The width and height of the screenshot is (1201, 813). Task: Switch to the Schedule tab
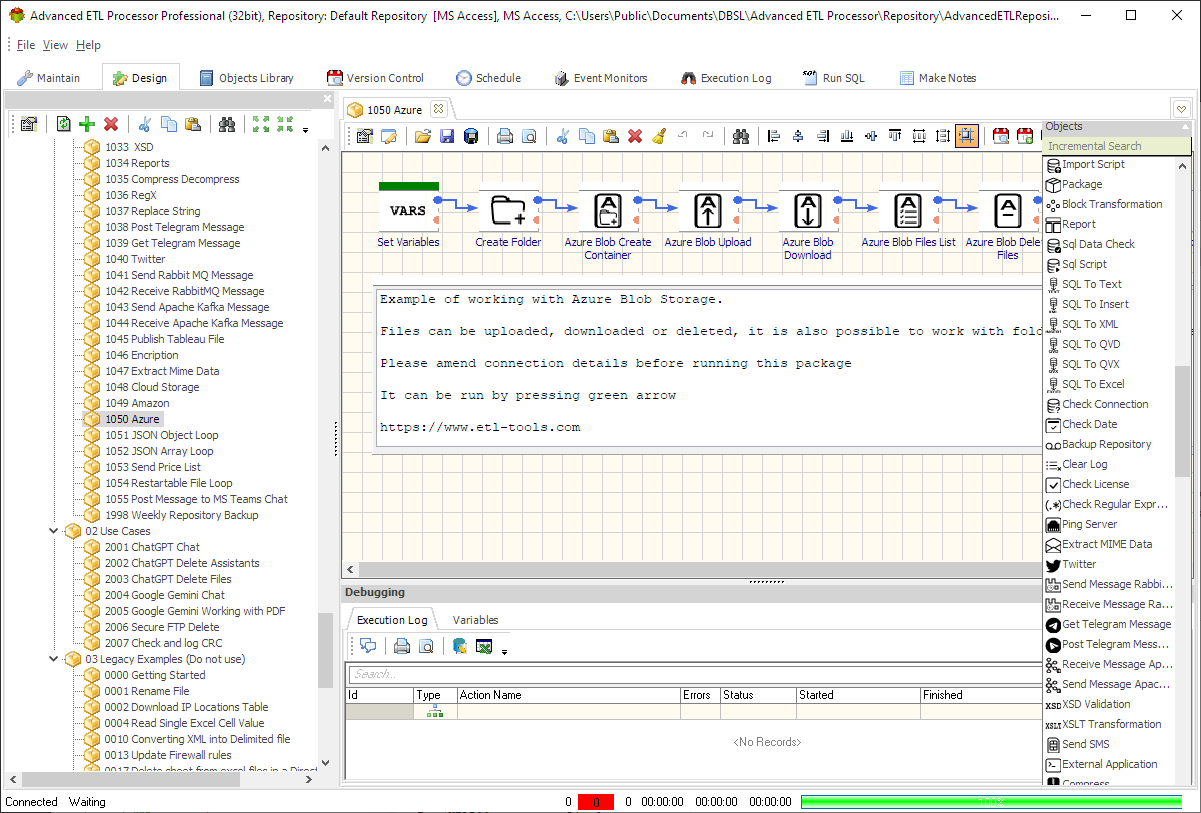pyautogui.click(x=488, y=78)
